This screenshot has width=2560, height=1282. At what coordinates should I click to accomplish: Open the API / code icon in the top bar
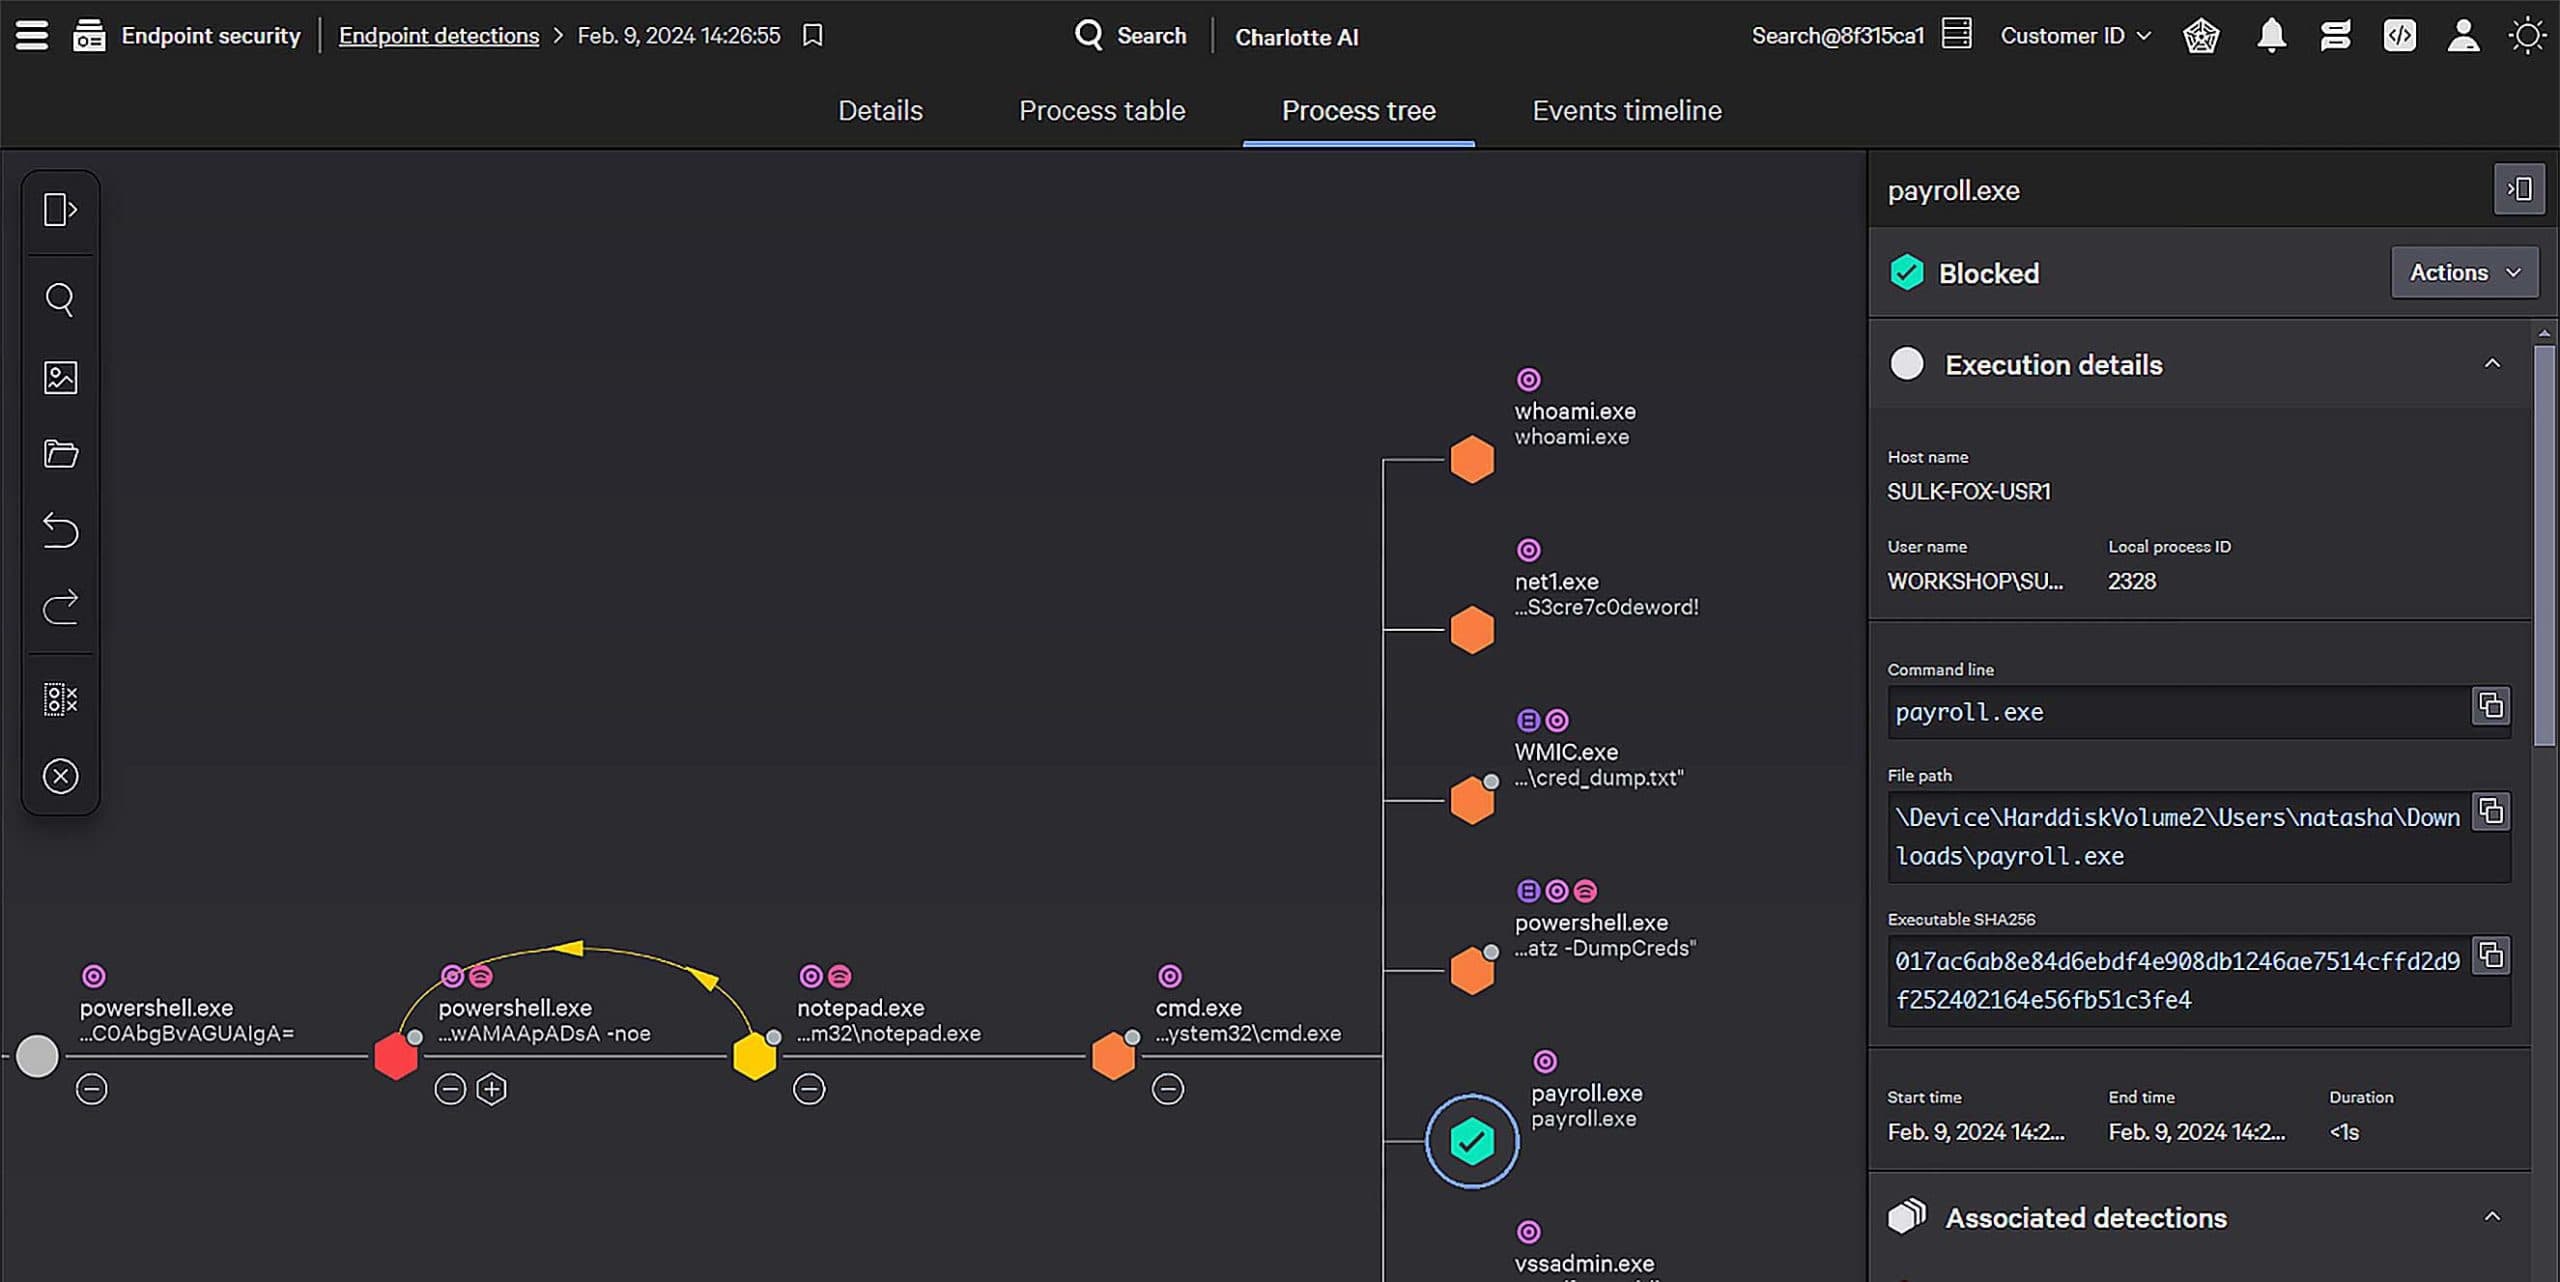click(x=2398, y=35)
